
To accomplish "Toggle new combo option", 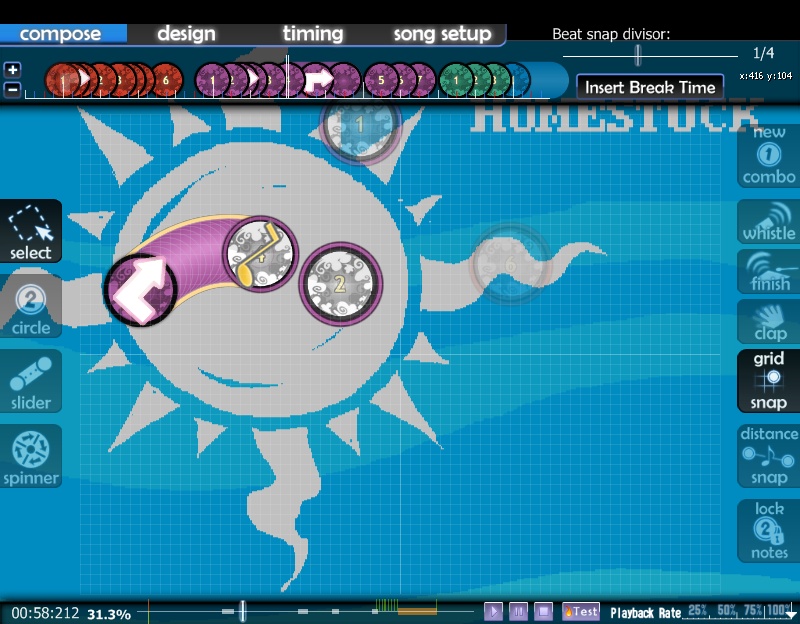I will [x=769, y=156].
